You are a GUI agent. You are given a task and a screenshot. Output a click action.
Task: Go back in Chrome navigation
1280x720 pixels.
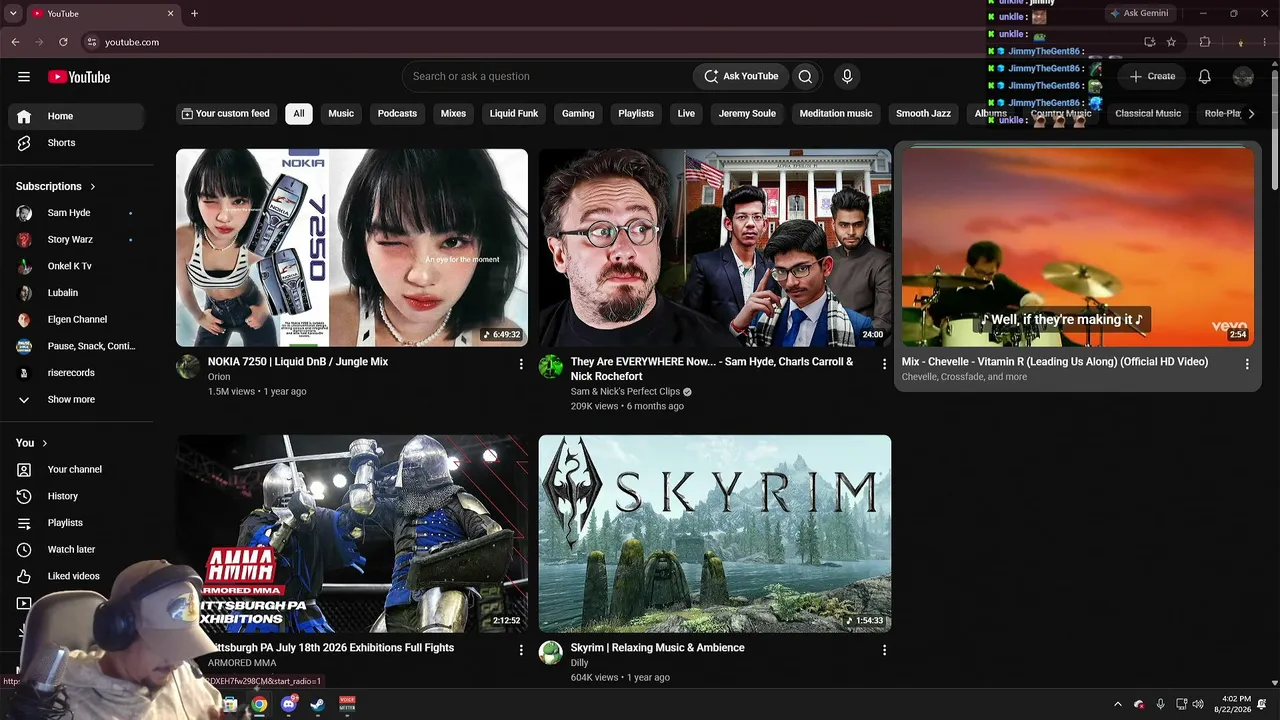point(15,42)
